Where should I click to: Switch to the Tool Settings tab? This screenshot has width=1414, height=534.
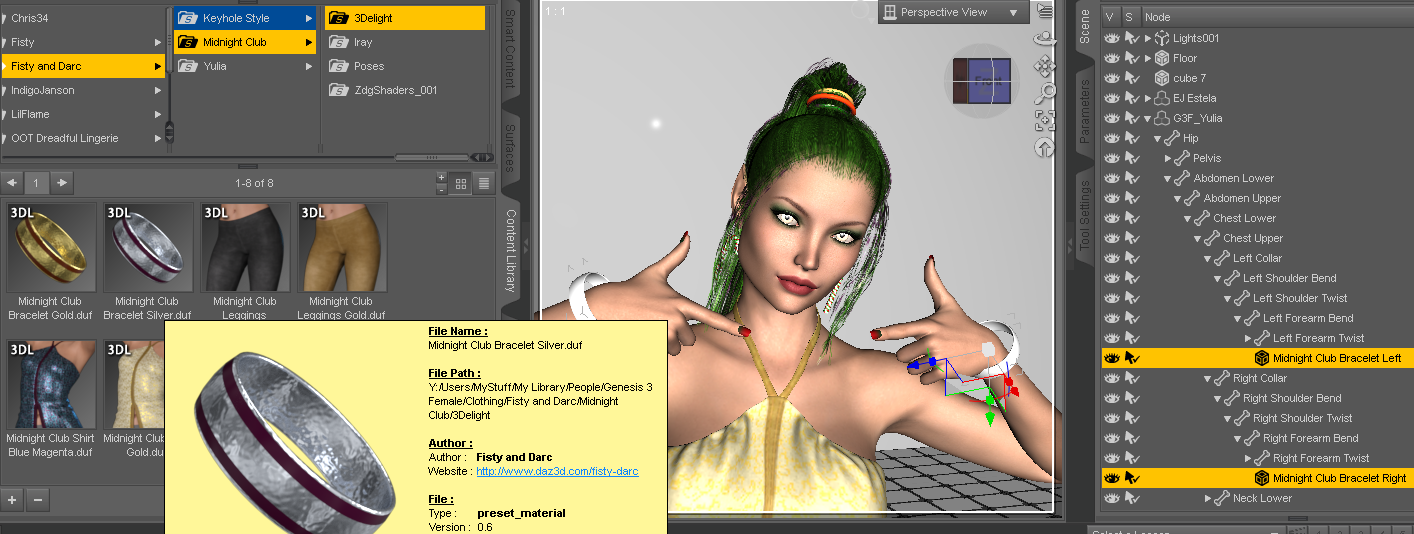[1085, 216]
